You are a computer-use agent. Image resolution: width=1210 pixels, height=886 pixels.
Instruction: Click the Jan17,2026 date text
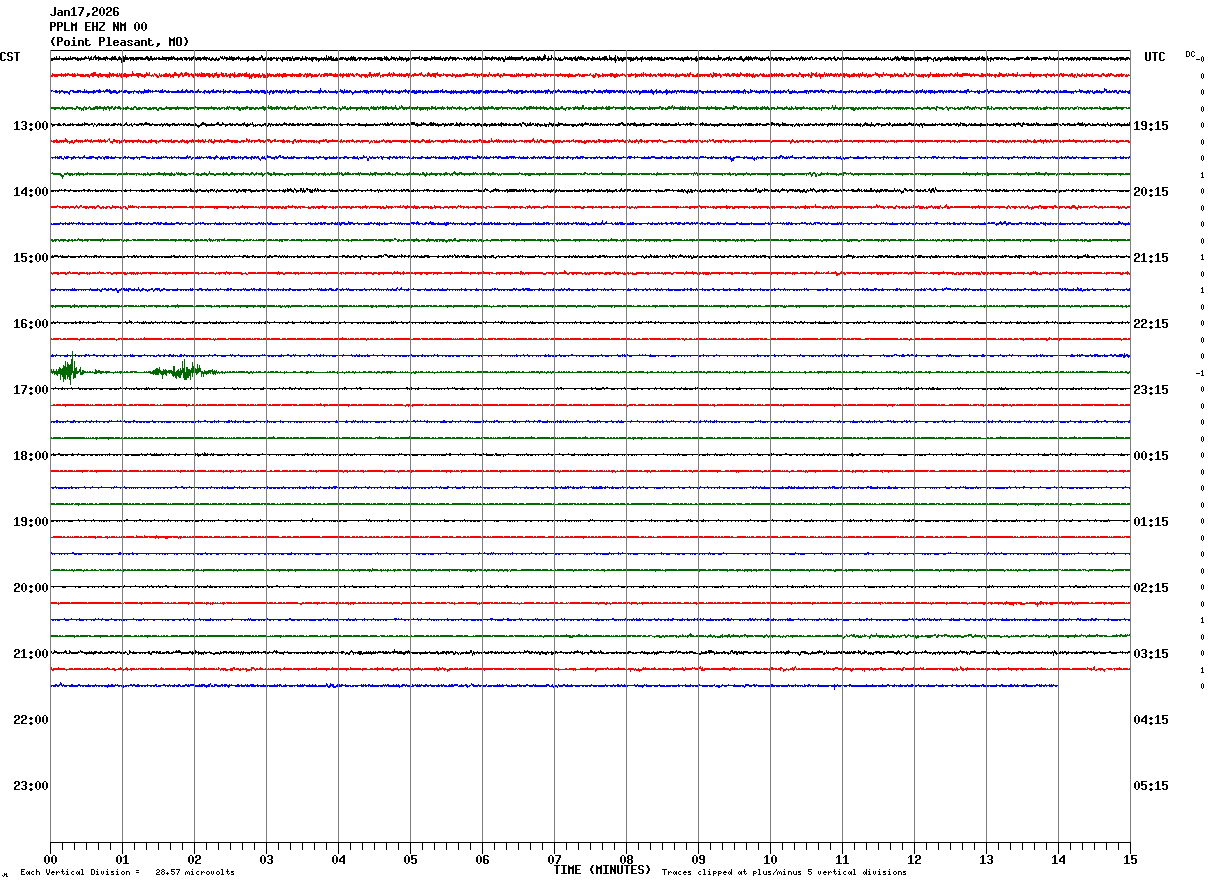point(84,12)
